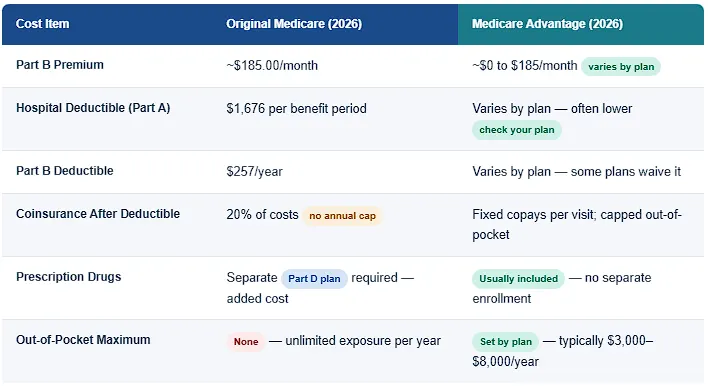Select the 'no annual cap' orange badge
The image size is (708, 386).
pyautogui.click(x=342, y=216)
